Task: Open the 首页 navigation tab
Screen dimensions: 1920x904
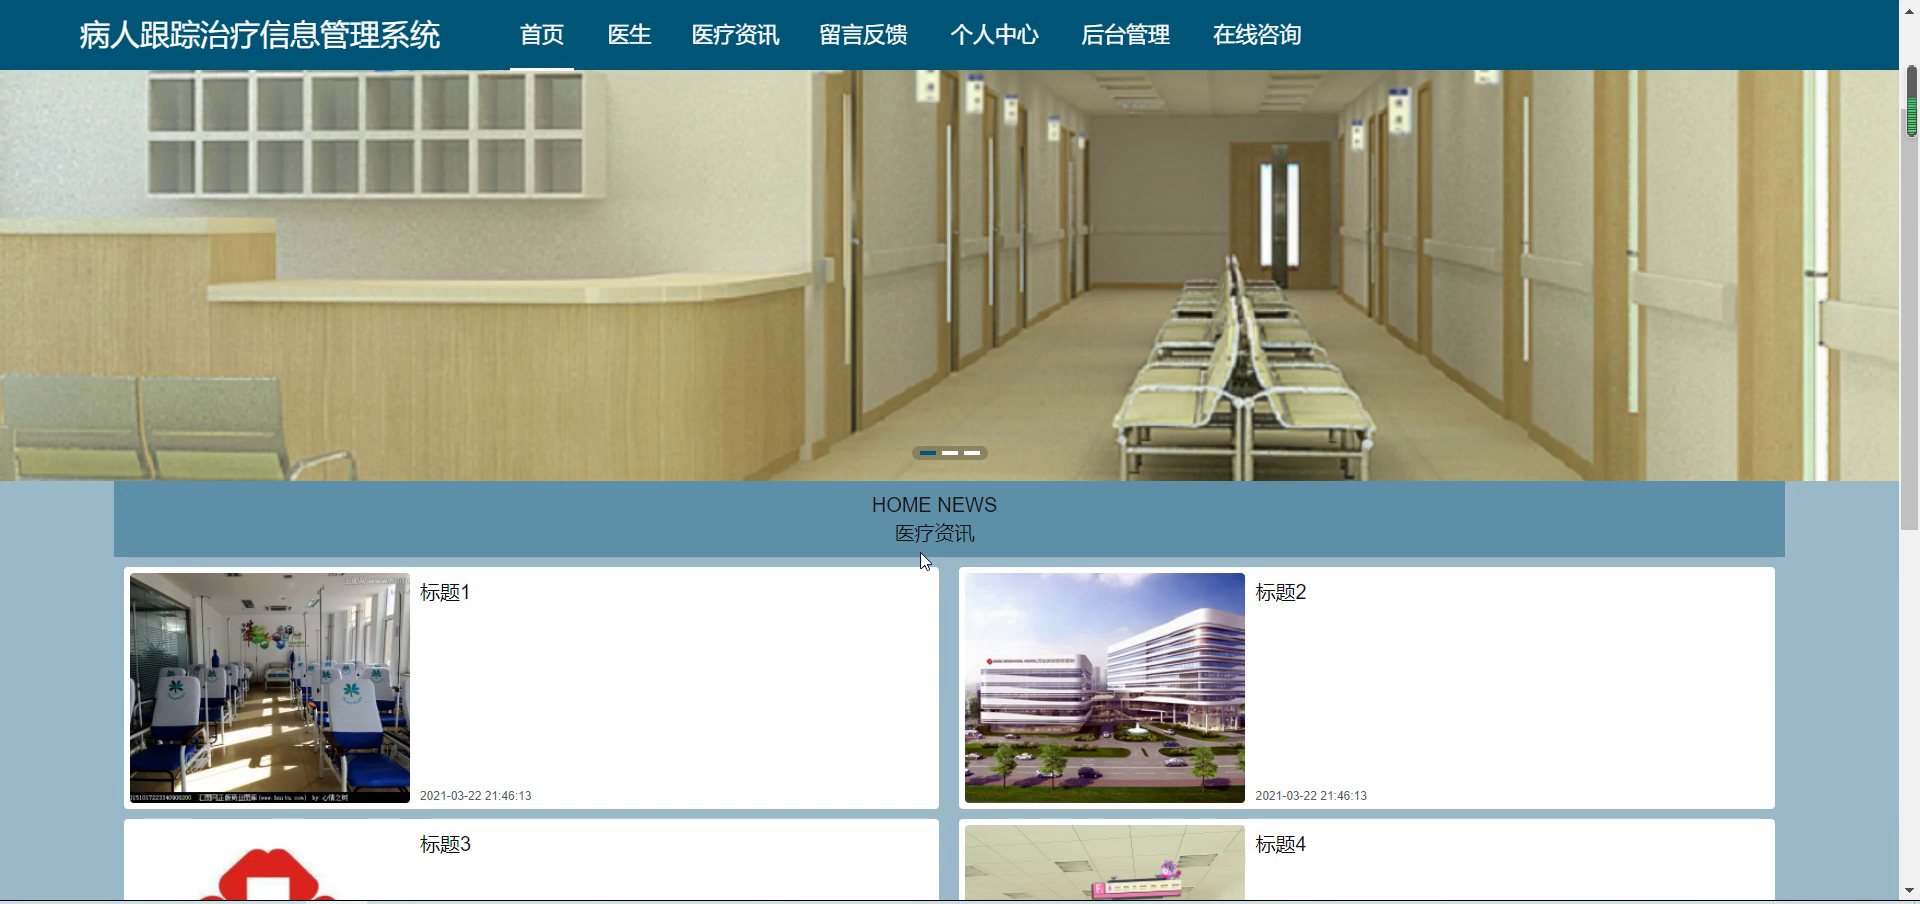Action: [x=542, y=35]
